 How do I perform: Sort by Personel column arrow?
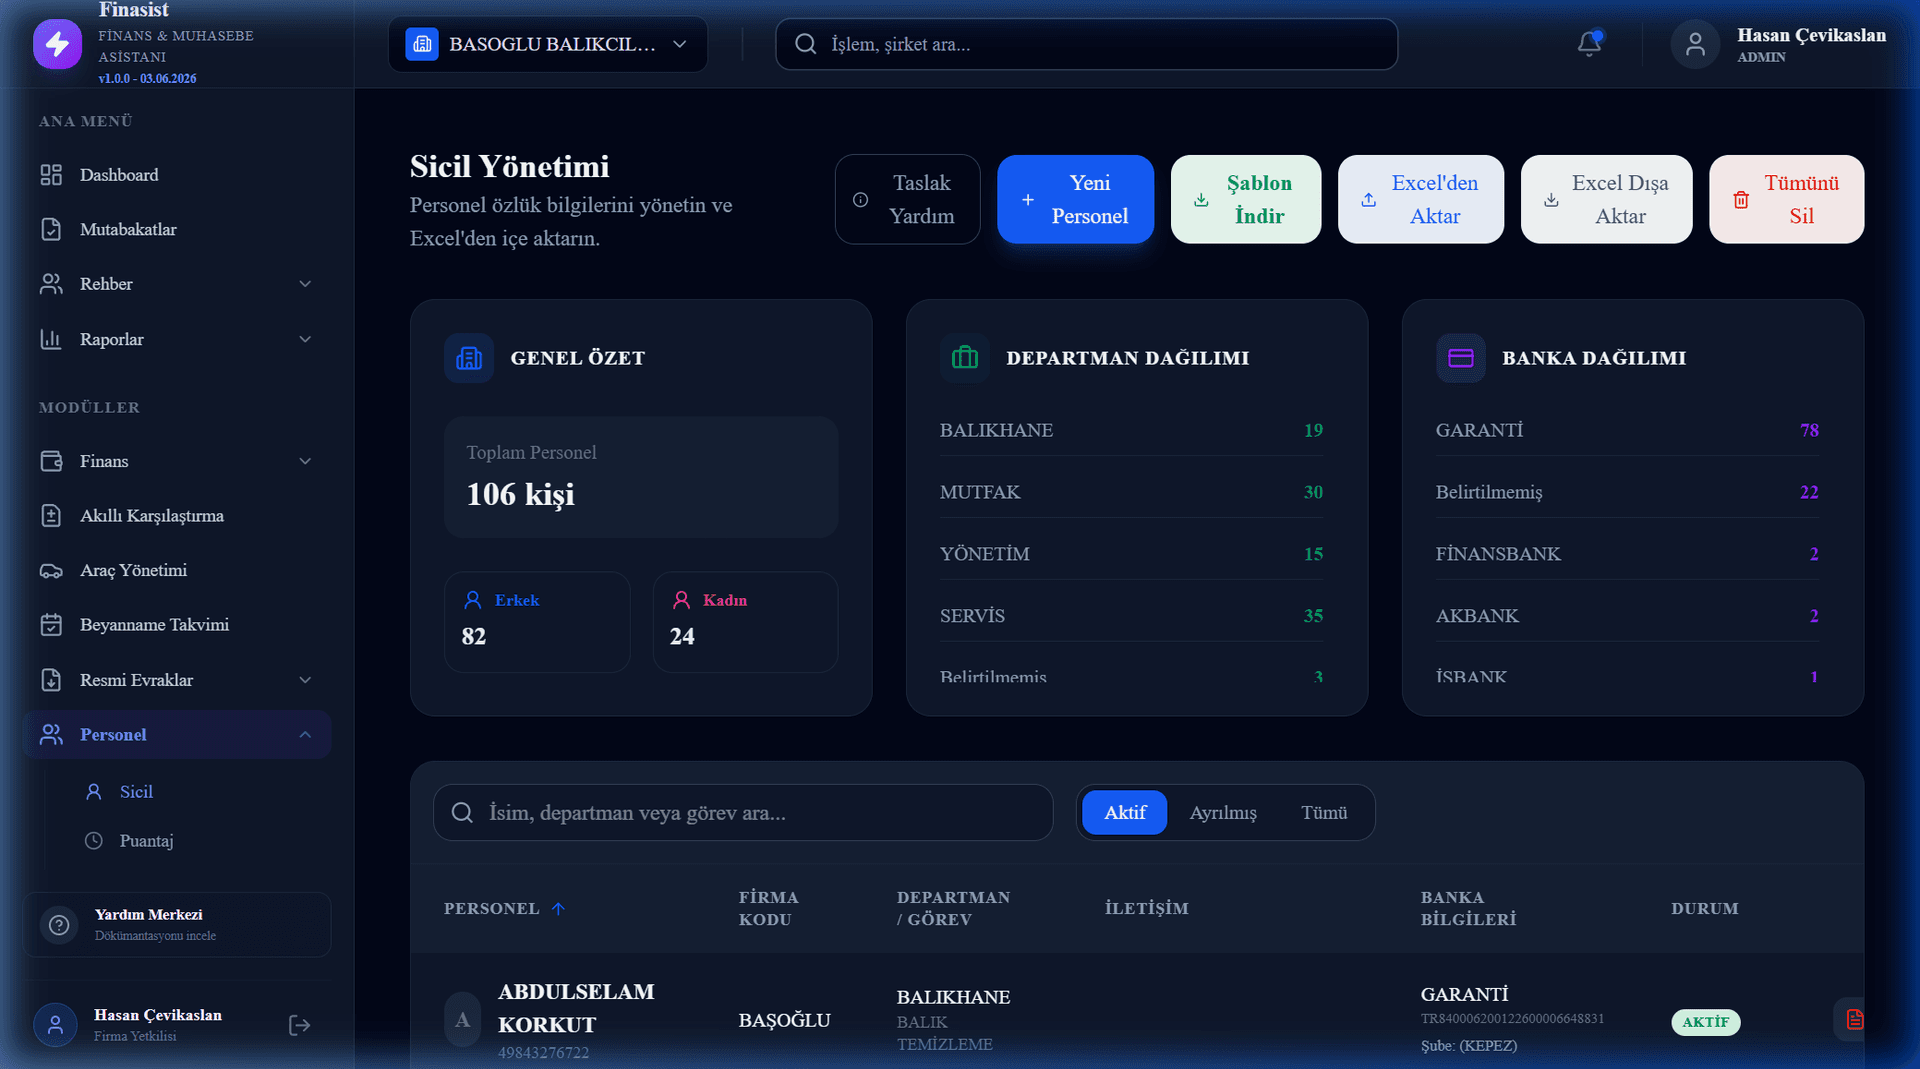(x=558, y=908)
